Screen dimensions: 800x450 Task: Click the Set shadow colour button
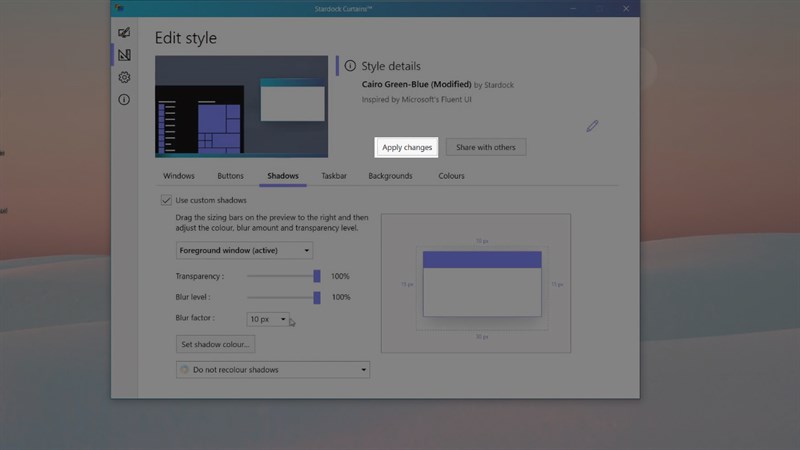click(x=215, y=344)
